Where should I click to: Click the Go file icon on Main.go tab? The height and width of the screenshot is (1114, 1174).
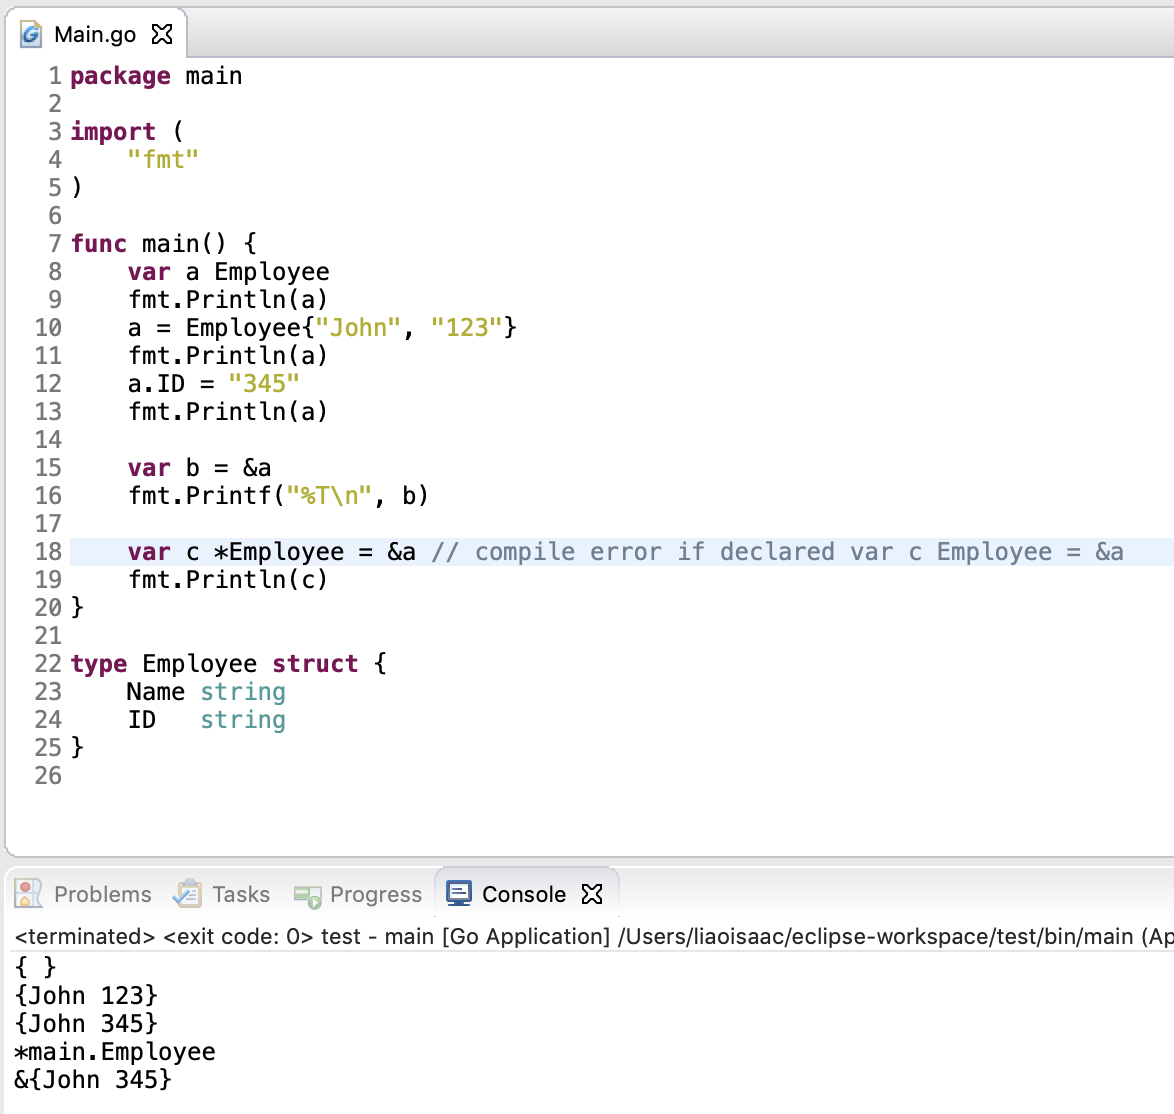(32, 35)
